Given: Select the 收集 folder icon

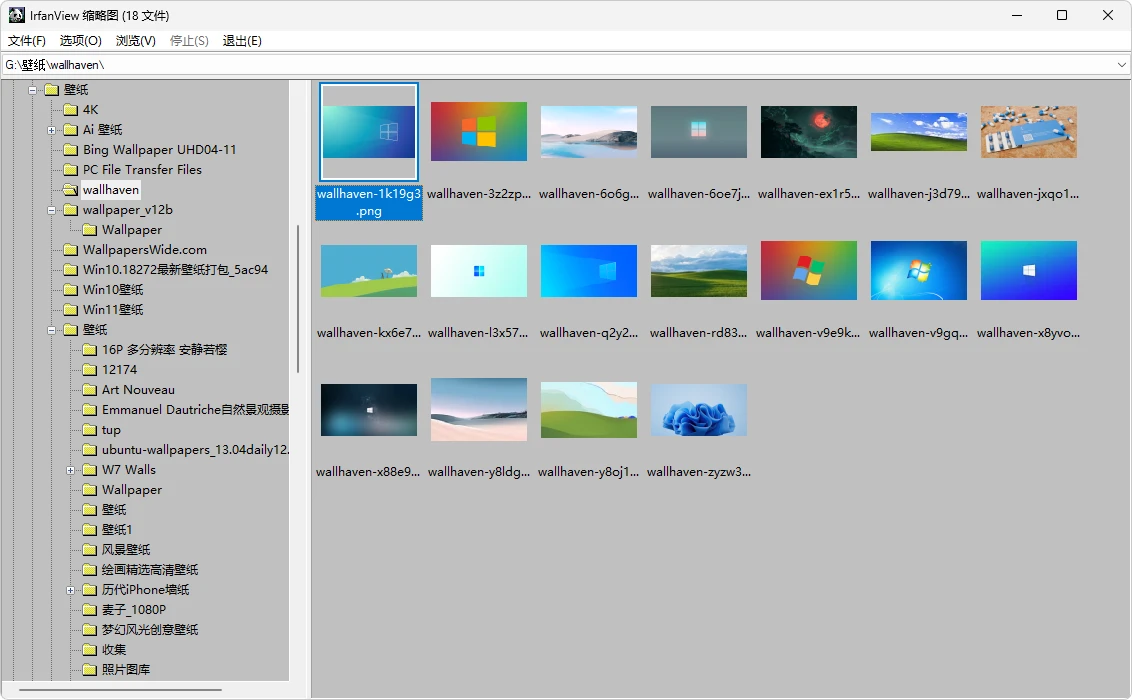Looking at the screenshot, I should coord(90,650).
